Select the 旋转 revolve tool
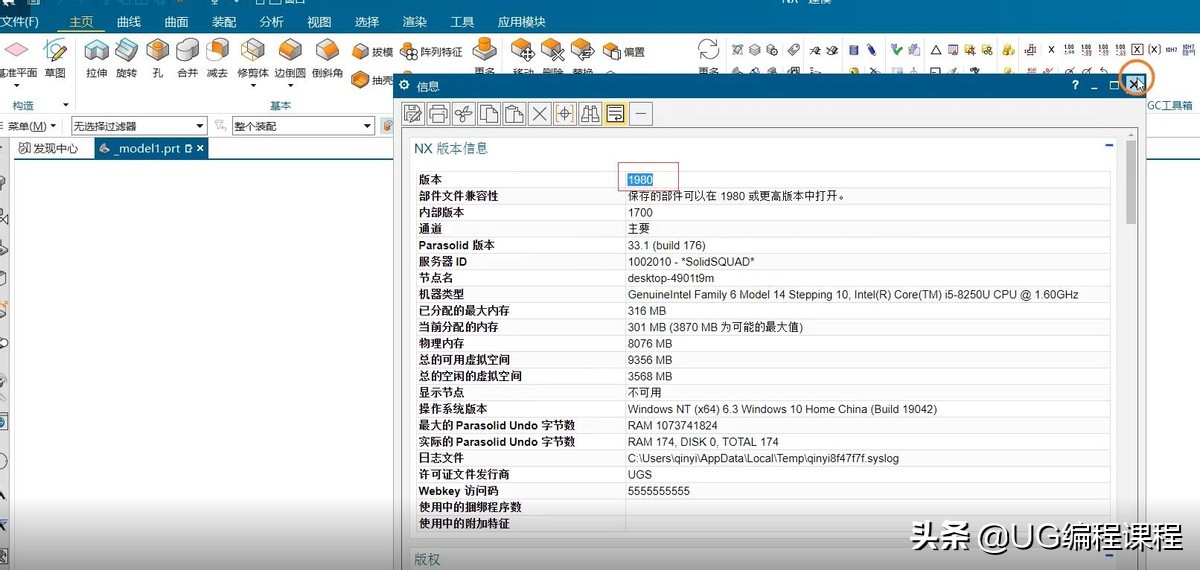Viewport: 1200px width, 570px height. [126, 57]
